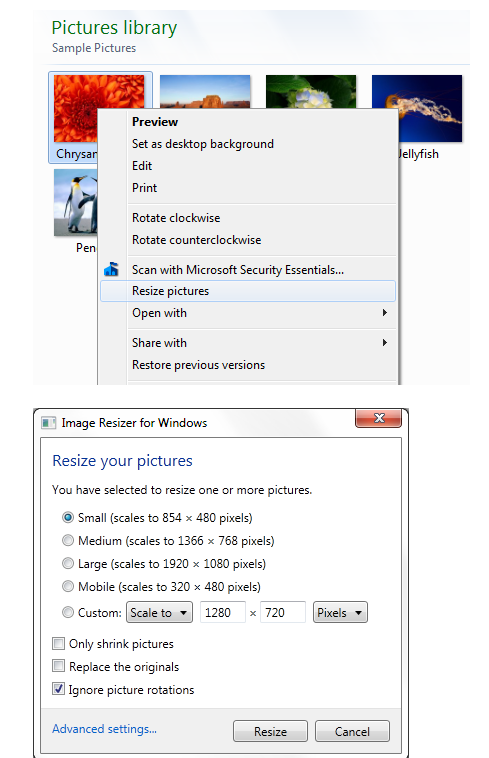Screen dimensions: 489x758
Task: Select the Penguins picture thumbnail
Action: point(76,203)
